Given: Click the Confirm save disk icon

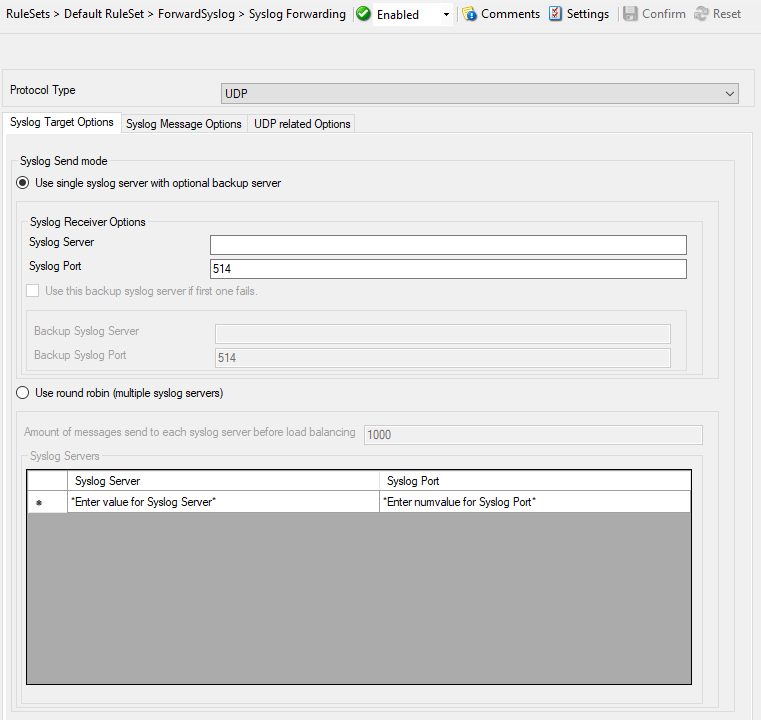Looking at the screenshot, I should [x=630, y=14].
